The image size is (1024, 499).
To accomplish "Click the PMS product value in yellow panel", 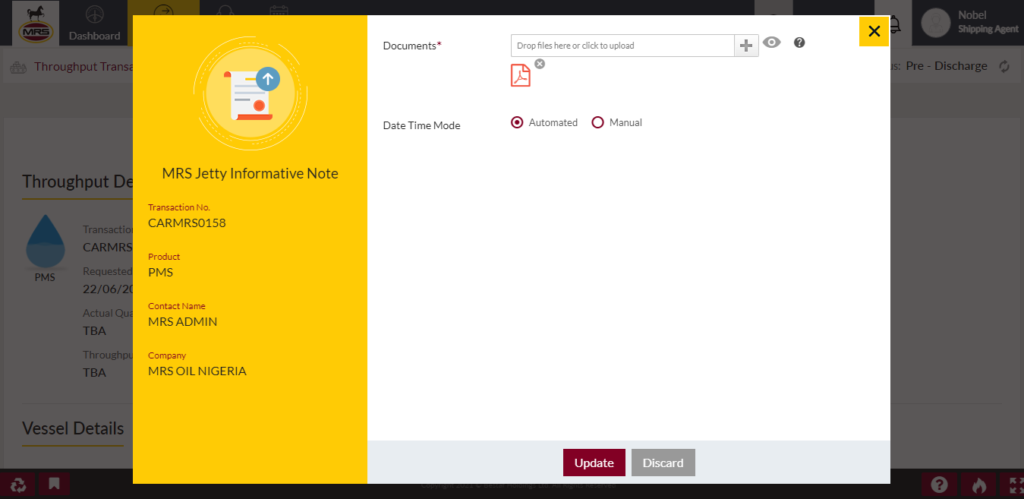I will coord(161,272).
